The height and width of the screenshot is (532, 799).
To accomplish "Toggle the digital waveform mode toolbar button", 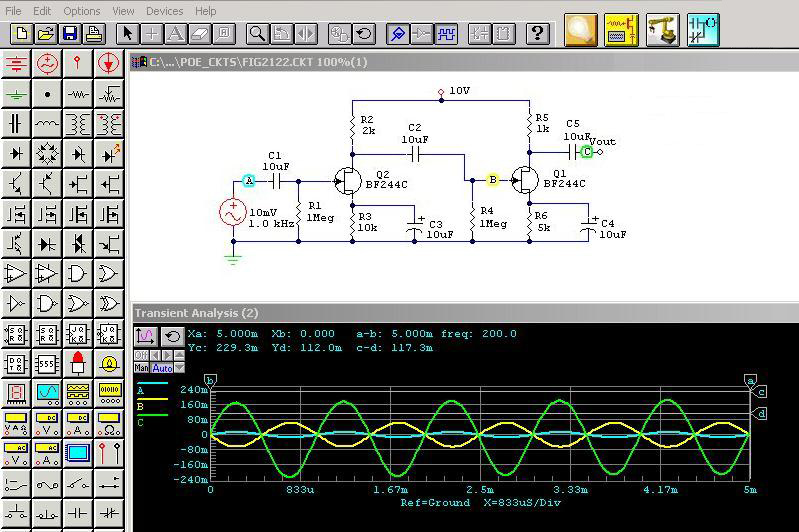I will 446,33.
